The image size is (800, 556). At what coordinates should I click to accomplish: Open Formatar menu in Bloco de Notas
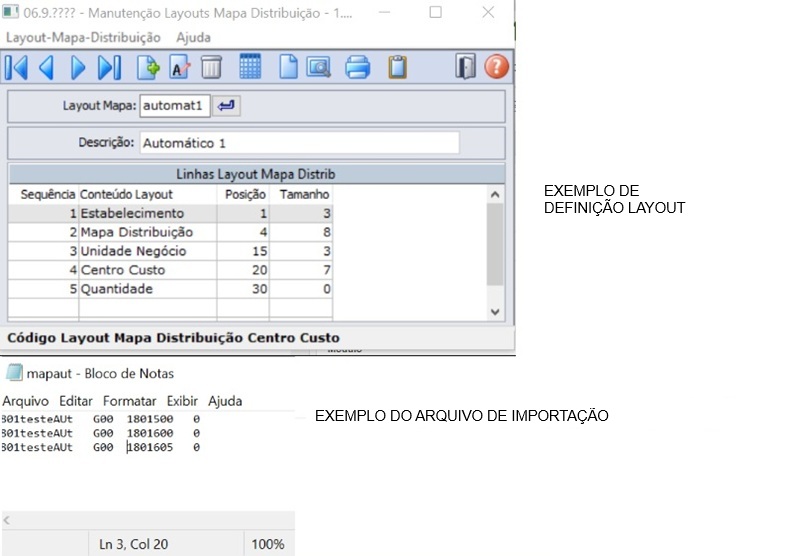(130, 401)
